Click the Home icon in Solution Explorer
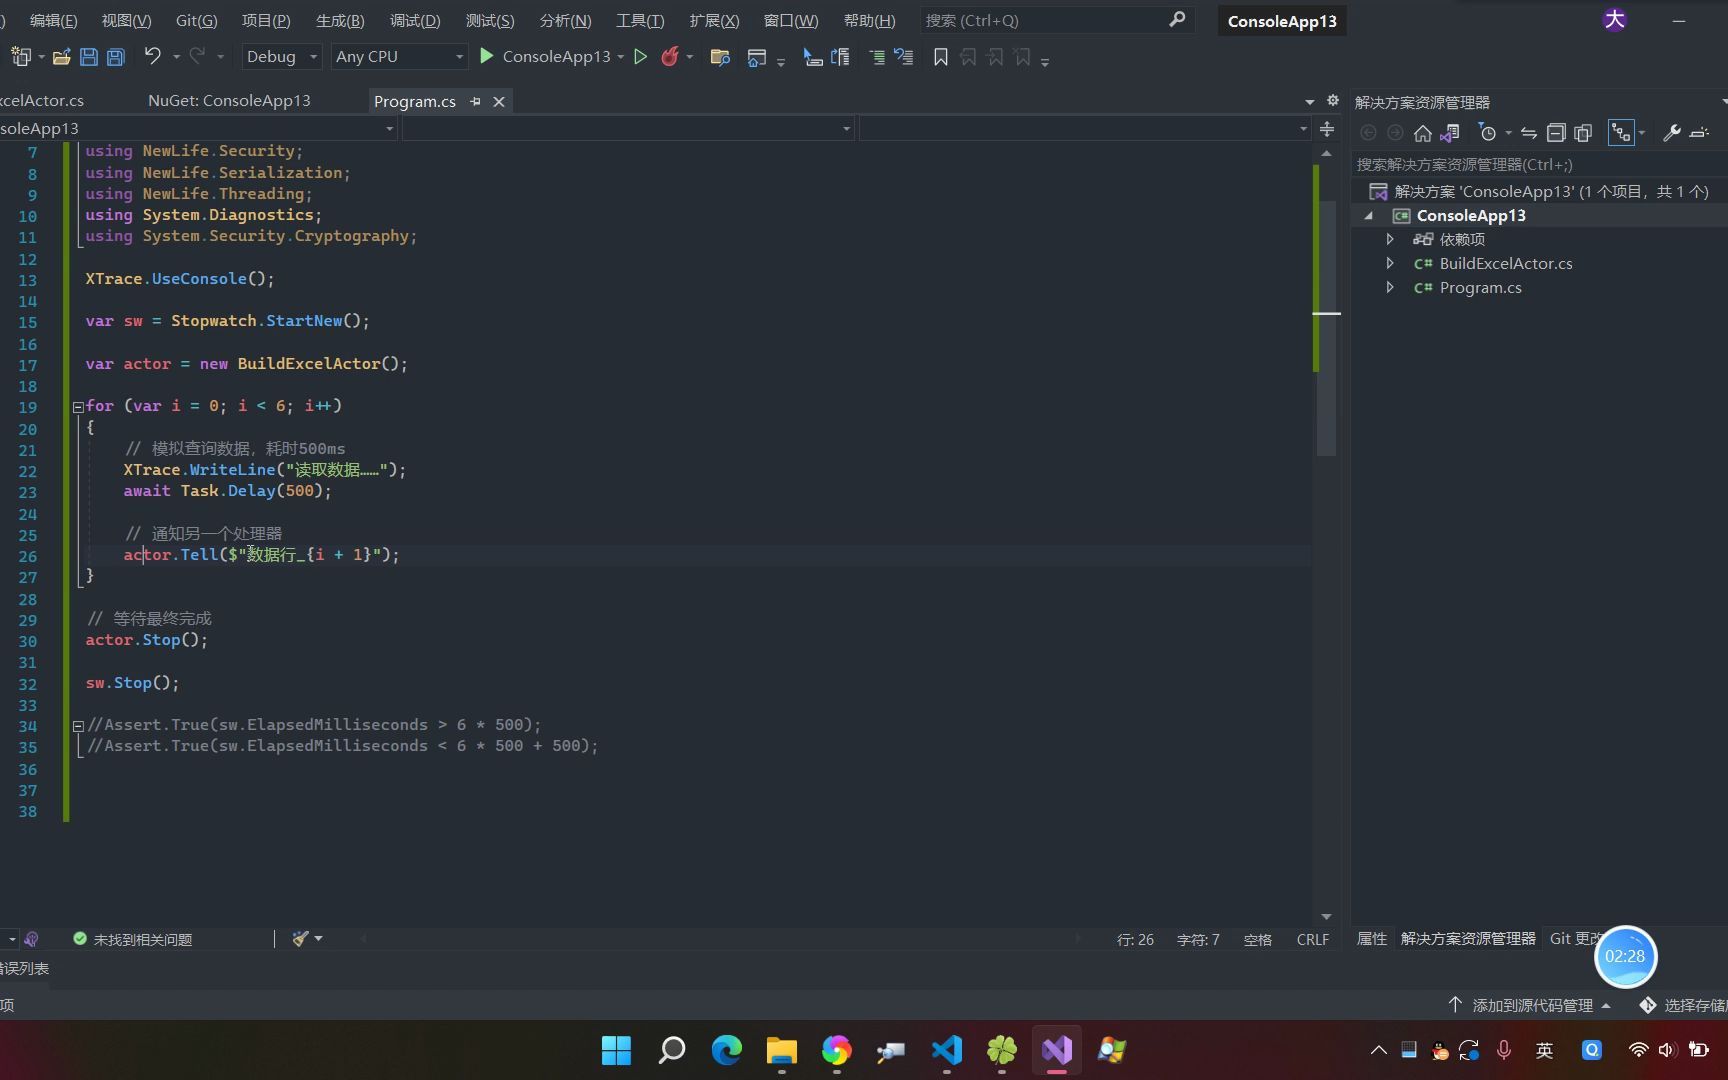This screenshot has height=1080, width=1728. click(x=1423, y=133)
